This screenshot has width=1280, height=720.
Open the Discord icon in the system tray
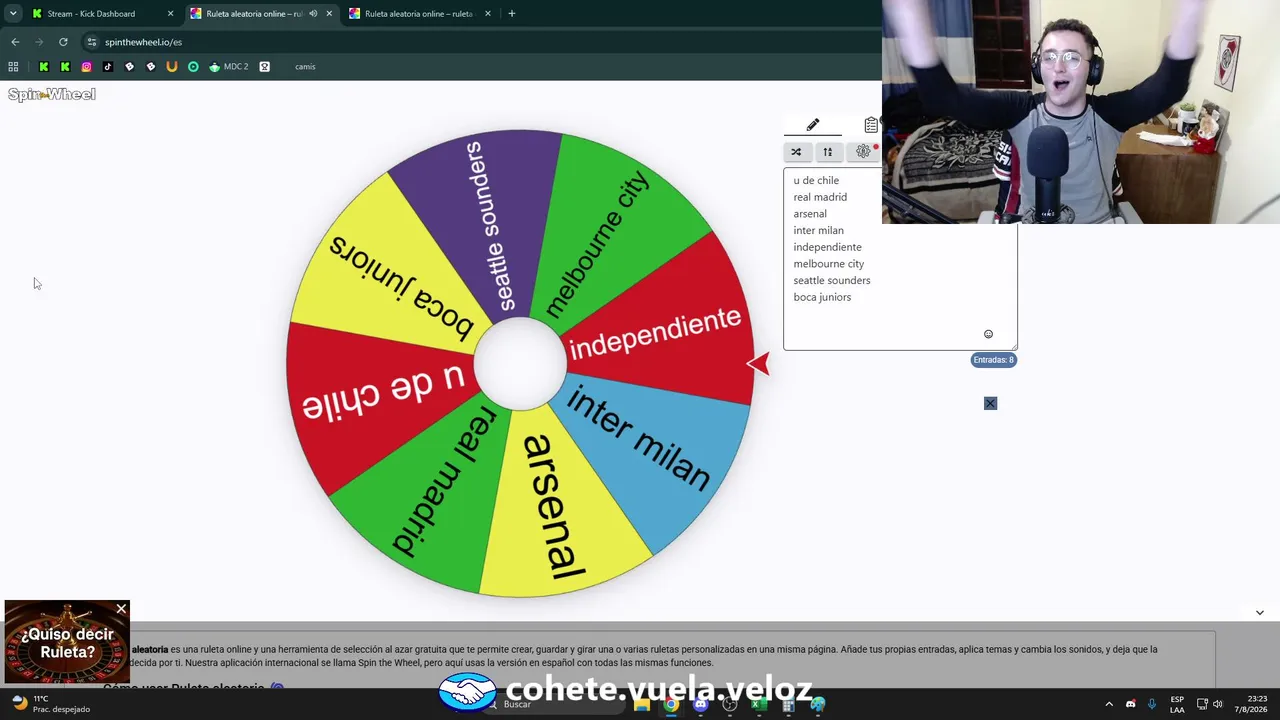[x=1131, y=704]
